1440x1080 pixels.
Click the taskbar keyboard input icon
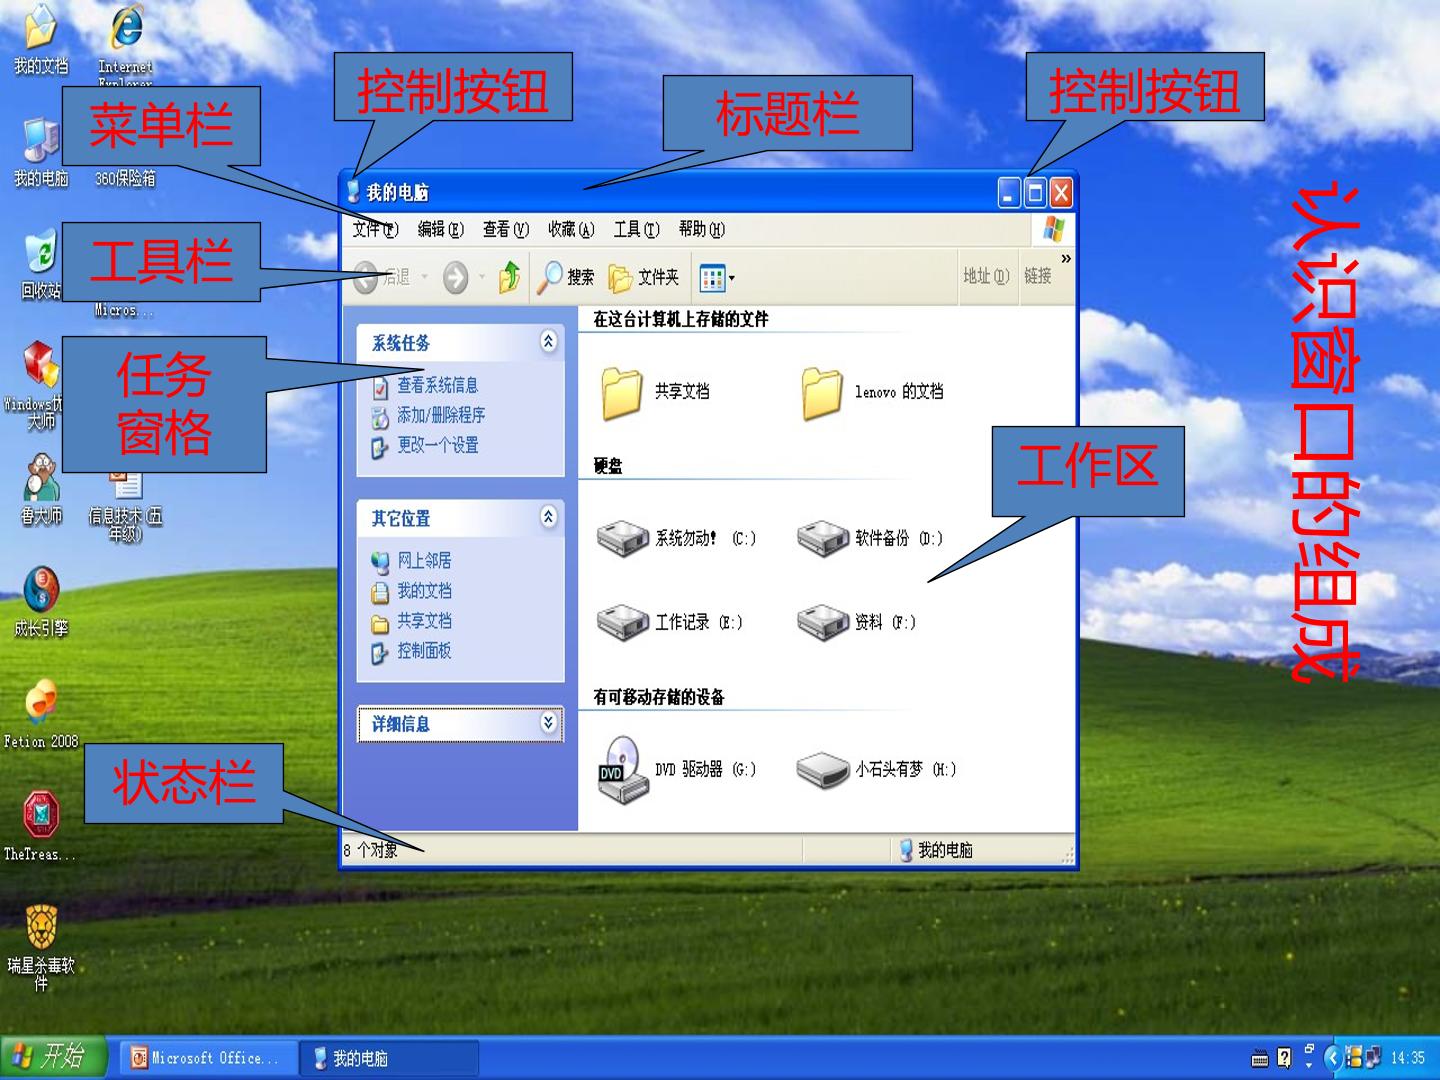tap(1260, 1059)
